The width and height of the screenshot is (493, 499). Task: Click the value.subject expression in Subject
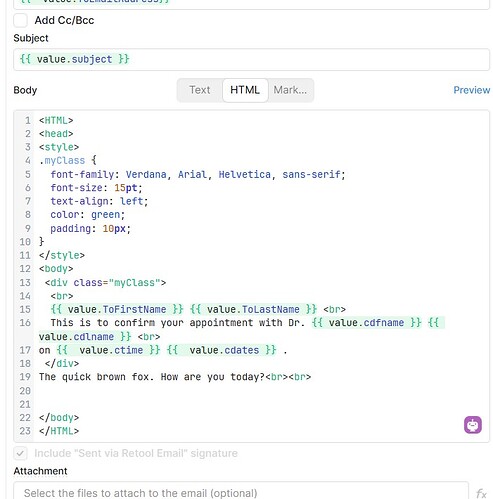click(74, 59)
